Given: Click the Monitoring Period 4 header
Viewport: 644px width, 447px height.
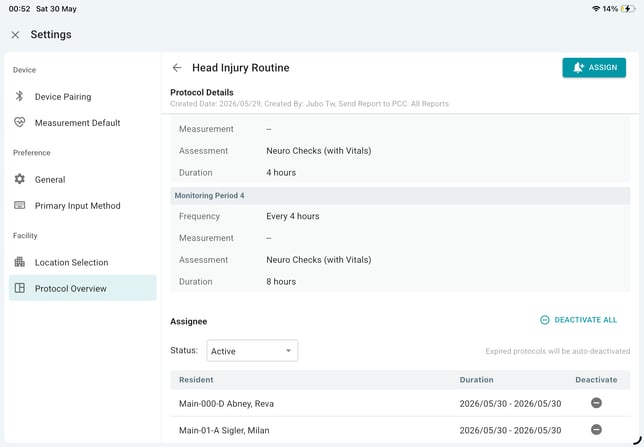Looking at the screenshot, I should (400, 196).
